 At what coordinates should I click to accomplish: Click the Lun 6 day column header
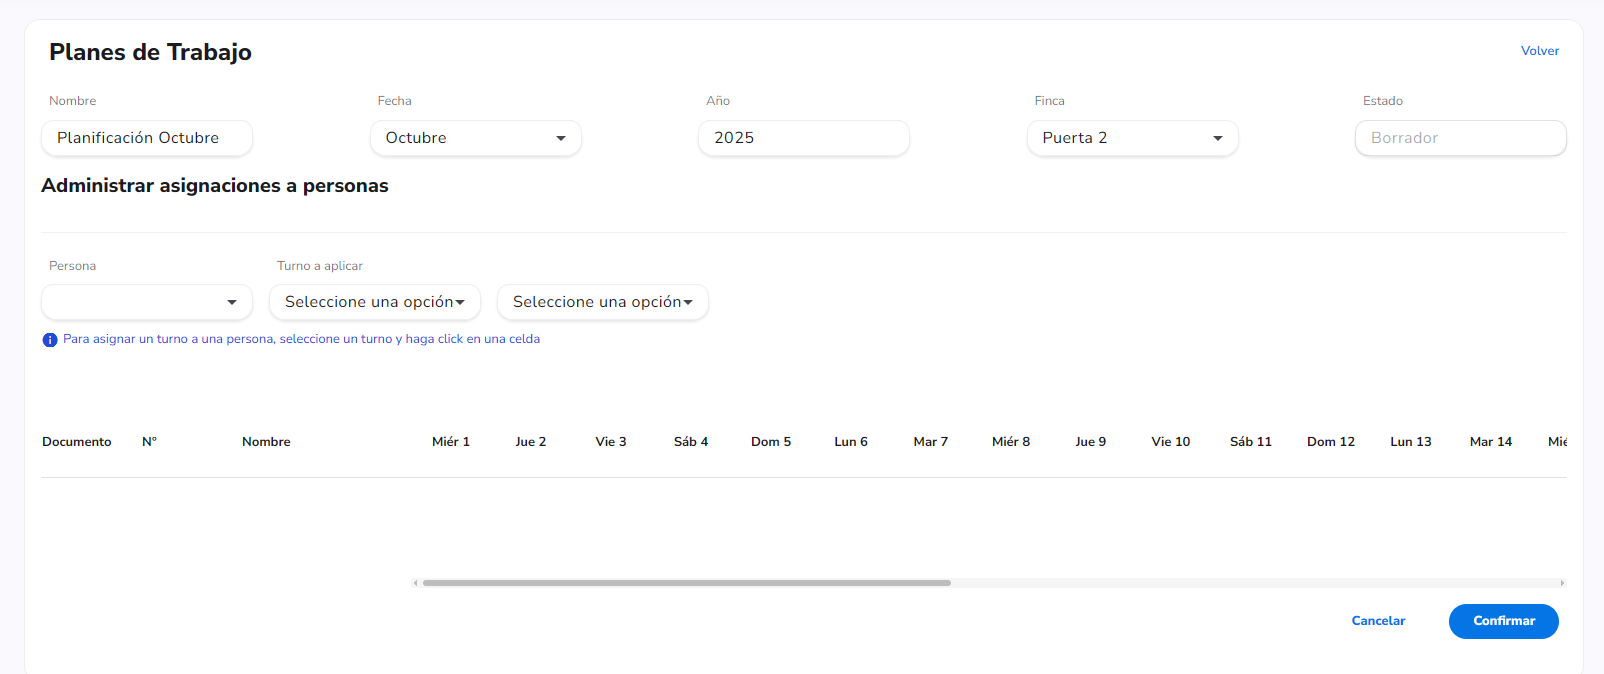click(x=851, y=442)
